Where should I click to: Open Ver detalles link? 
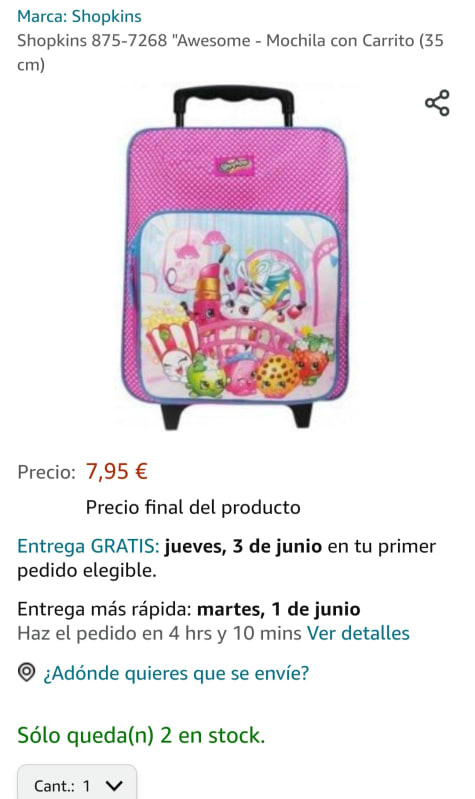pos(358,633)
